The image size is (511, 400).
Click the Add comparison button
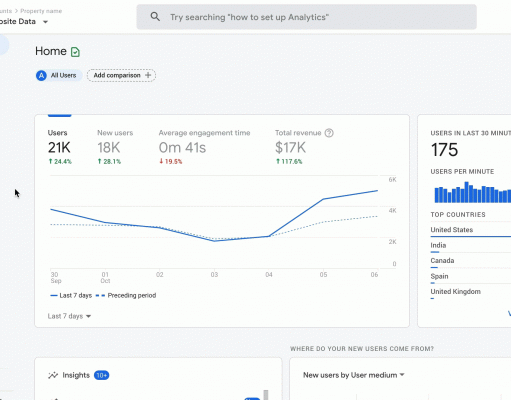tap(121, 75)
